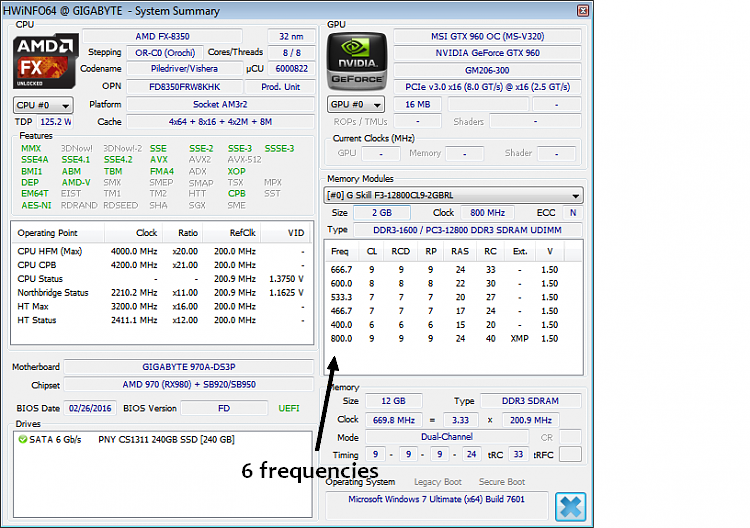Click the Socket AM3r2 platform field

pyautogui.click(x=220, y=104)
